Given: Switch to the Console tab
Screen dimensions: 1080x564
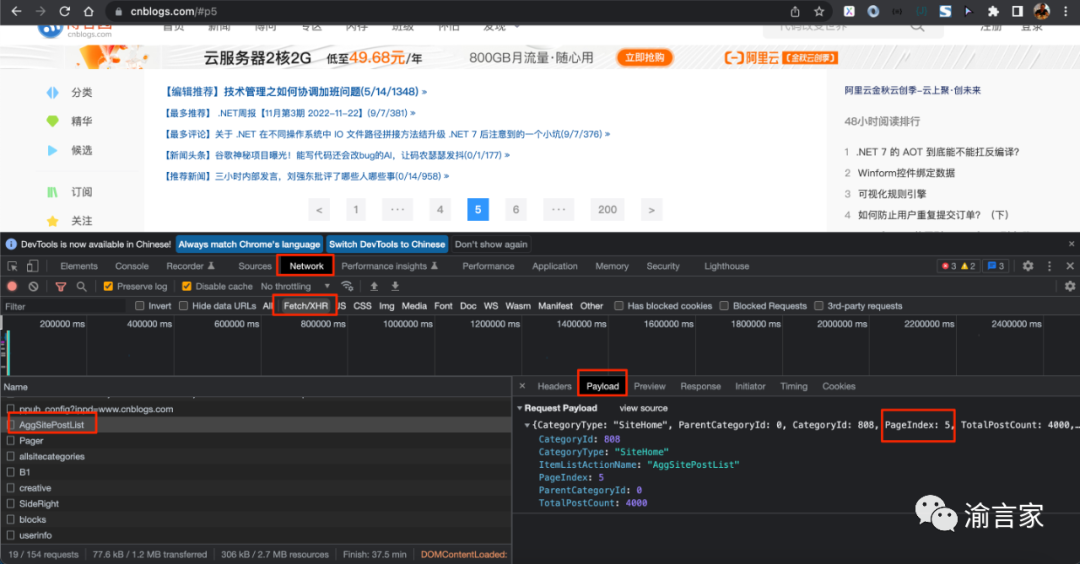Looking at the screenshot, I should point(132,266).
